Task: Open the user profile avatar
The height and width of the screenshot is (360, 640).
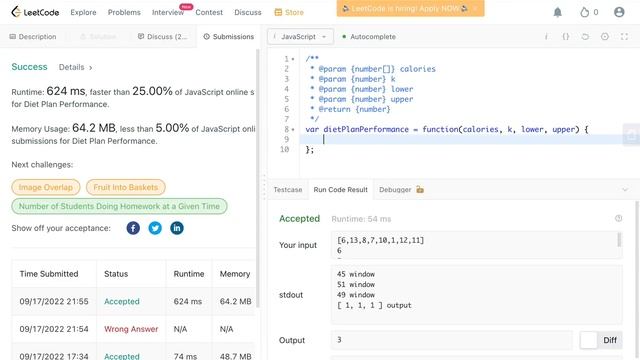Action: 619,12
